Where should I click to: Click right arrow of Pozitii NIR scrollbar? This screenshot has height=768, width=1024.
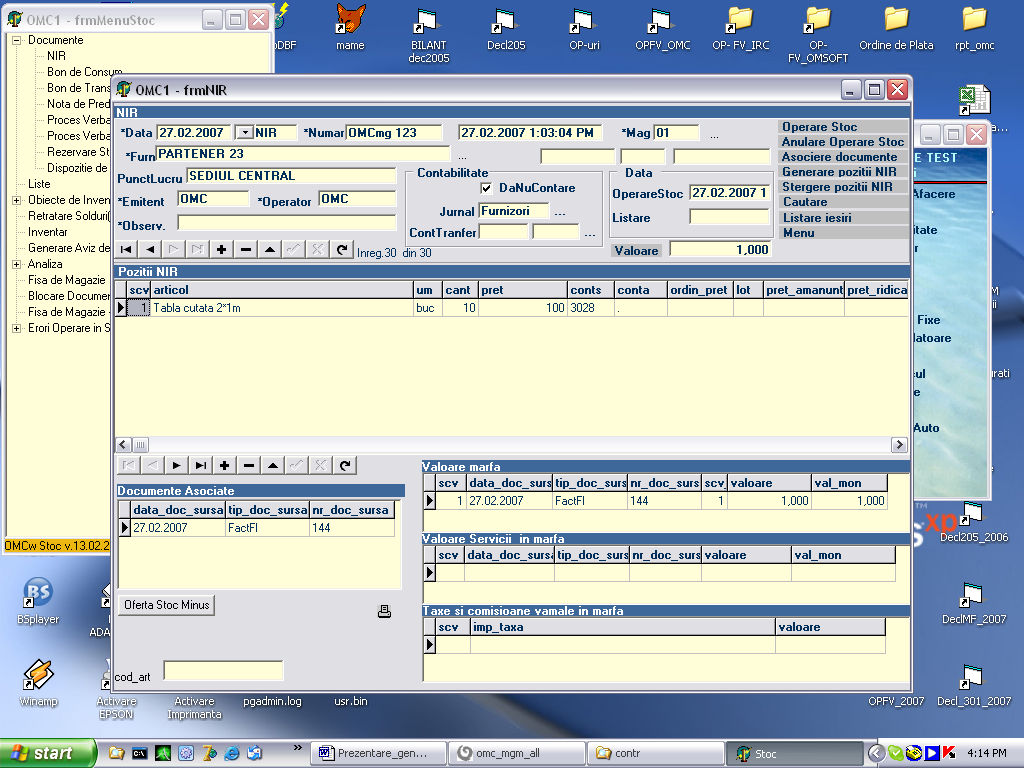(899, 445)
